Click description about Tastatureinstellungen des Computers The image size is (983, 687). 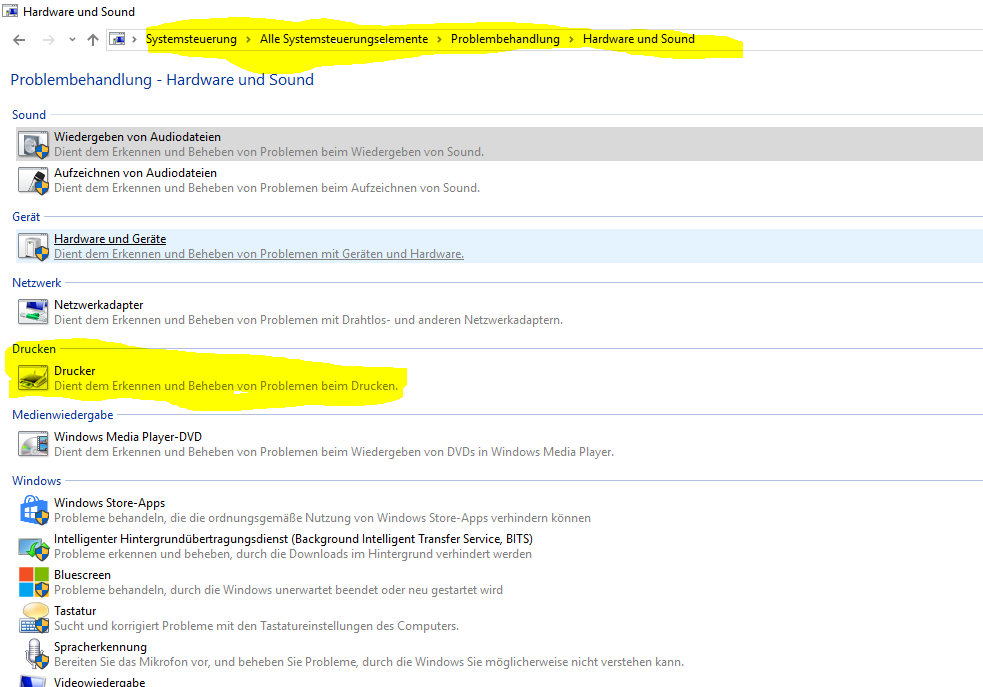pyautogui.click(x=256, y=626)
